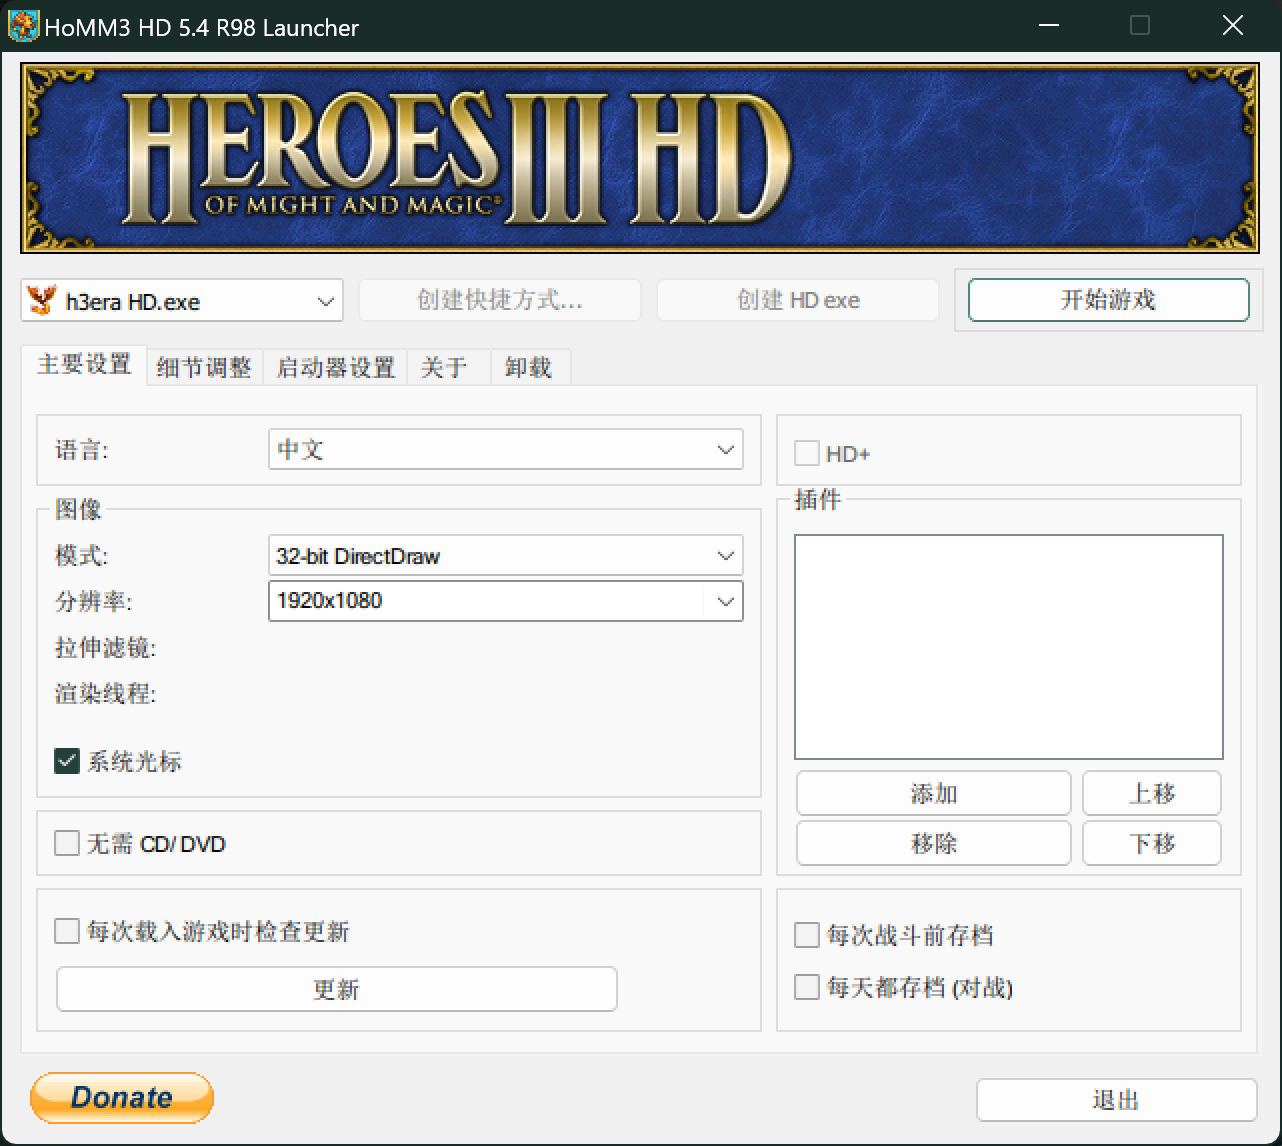Image resolution: width=1282 pixels, height=1146 pixels.
Task: Enable 每次载入游戏时检查更新 checkbox
Action: click(67, 932)
